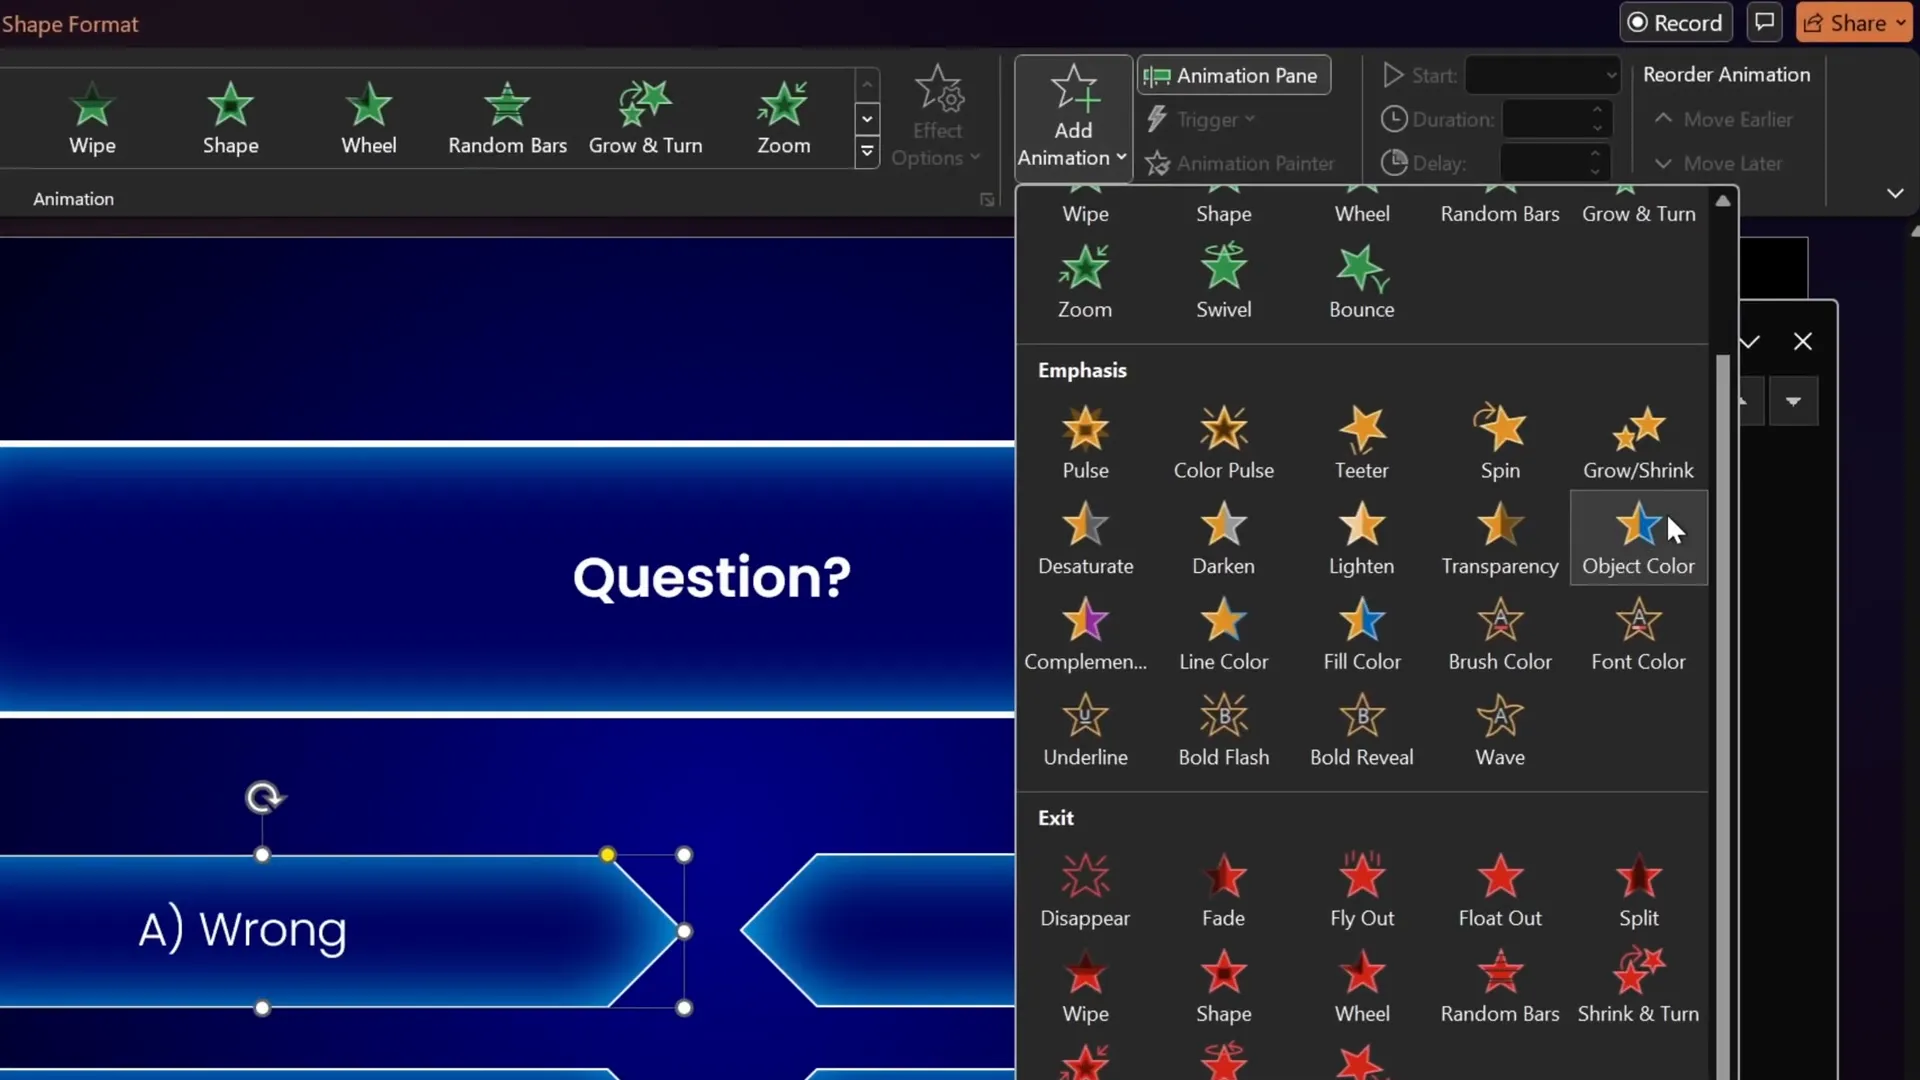Select the Lighten emphasis effect

[1361, 539]
